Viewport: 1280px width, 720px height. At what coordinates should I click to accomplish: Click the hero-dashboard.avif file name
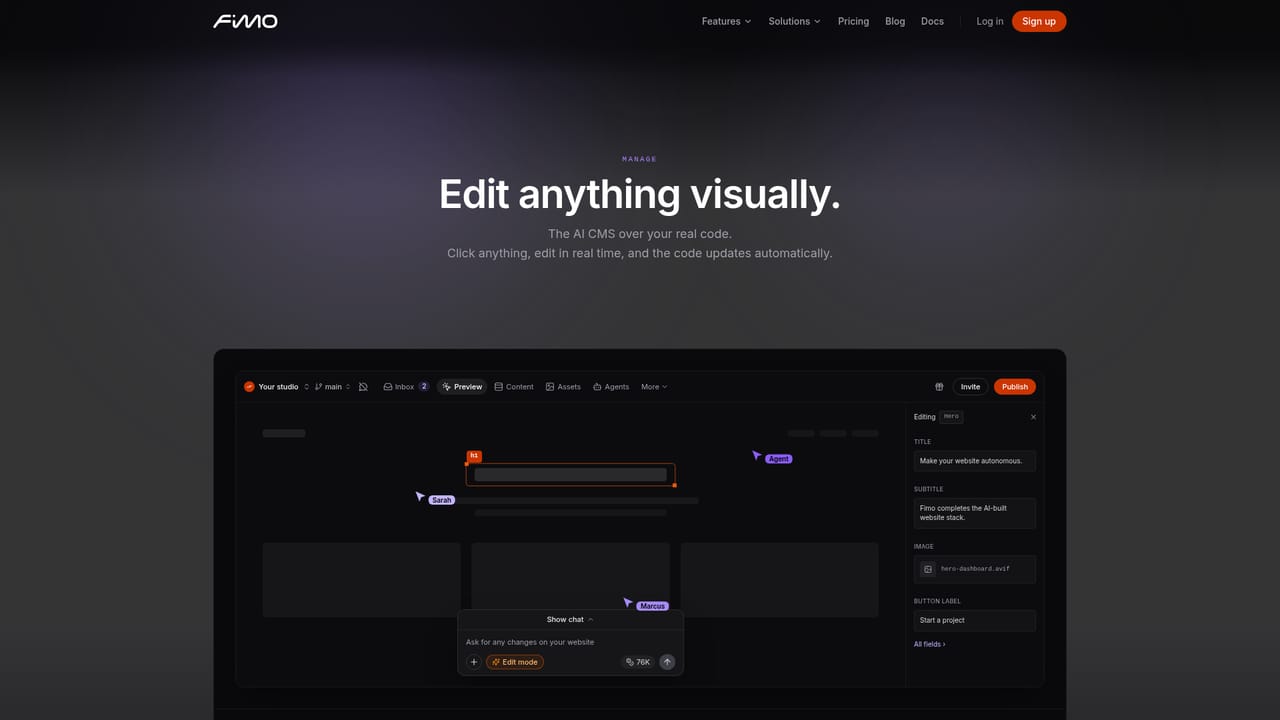click(x=975, y=569)
